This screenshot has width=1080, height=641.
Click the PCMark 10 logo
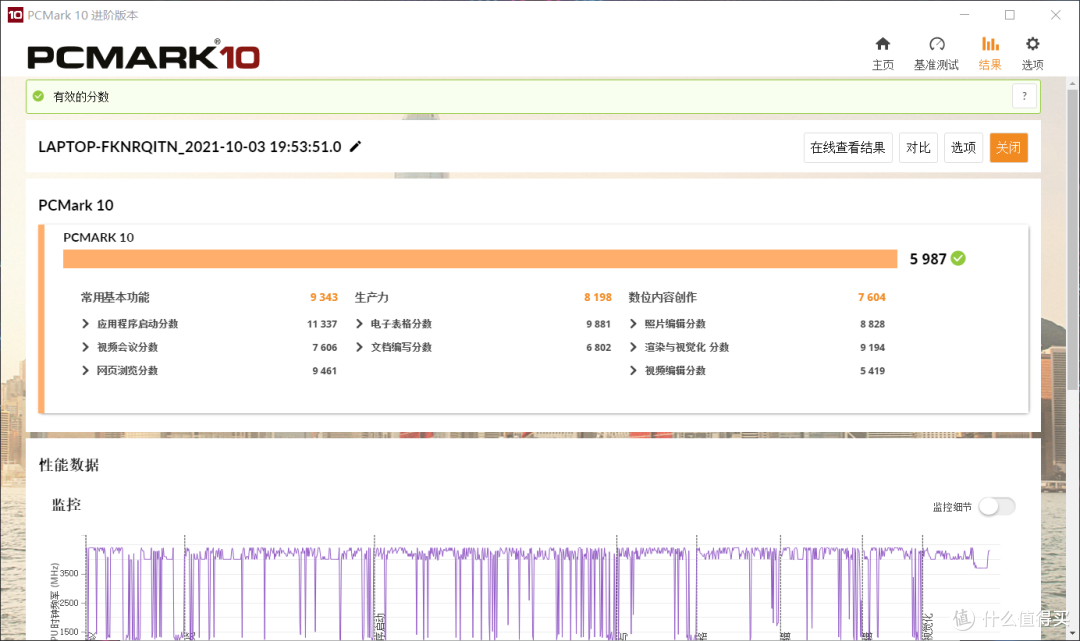pyautogui.click(x=143, y=56)
